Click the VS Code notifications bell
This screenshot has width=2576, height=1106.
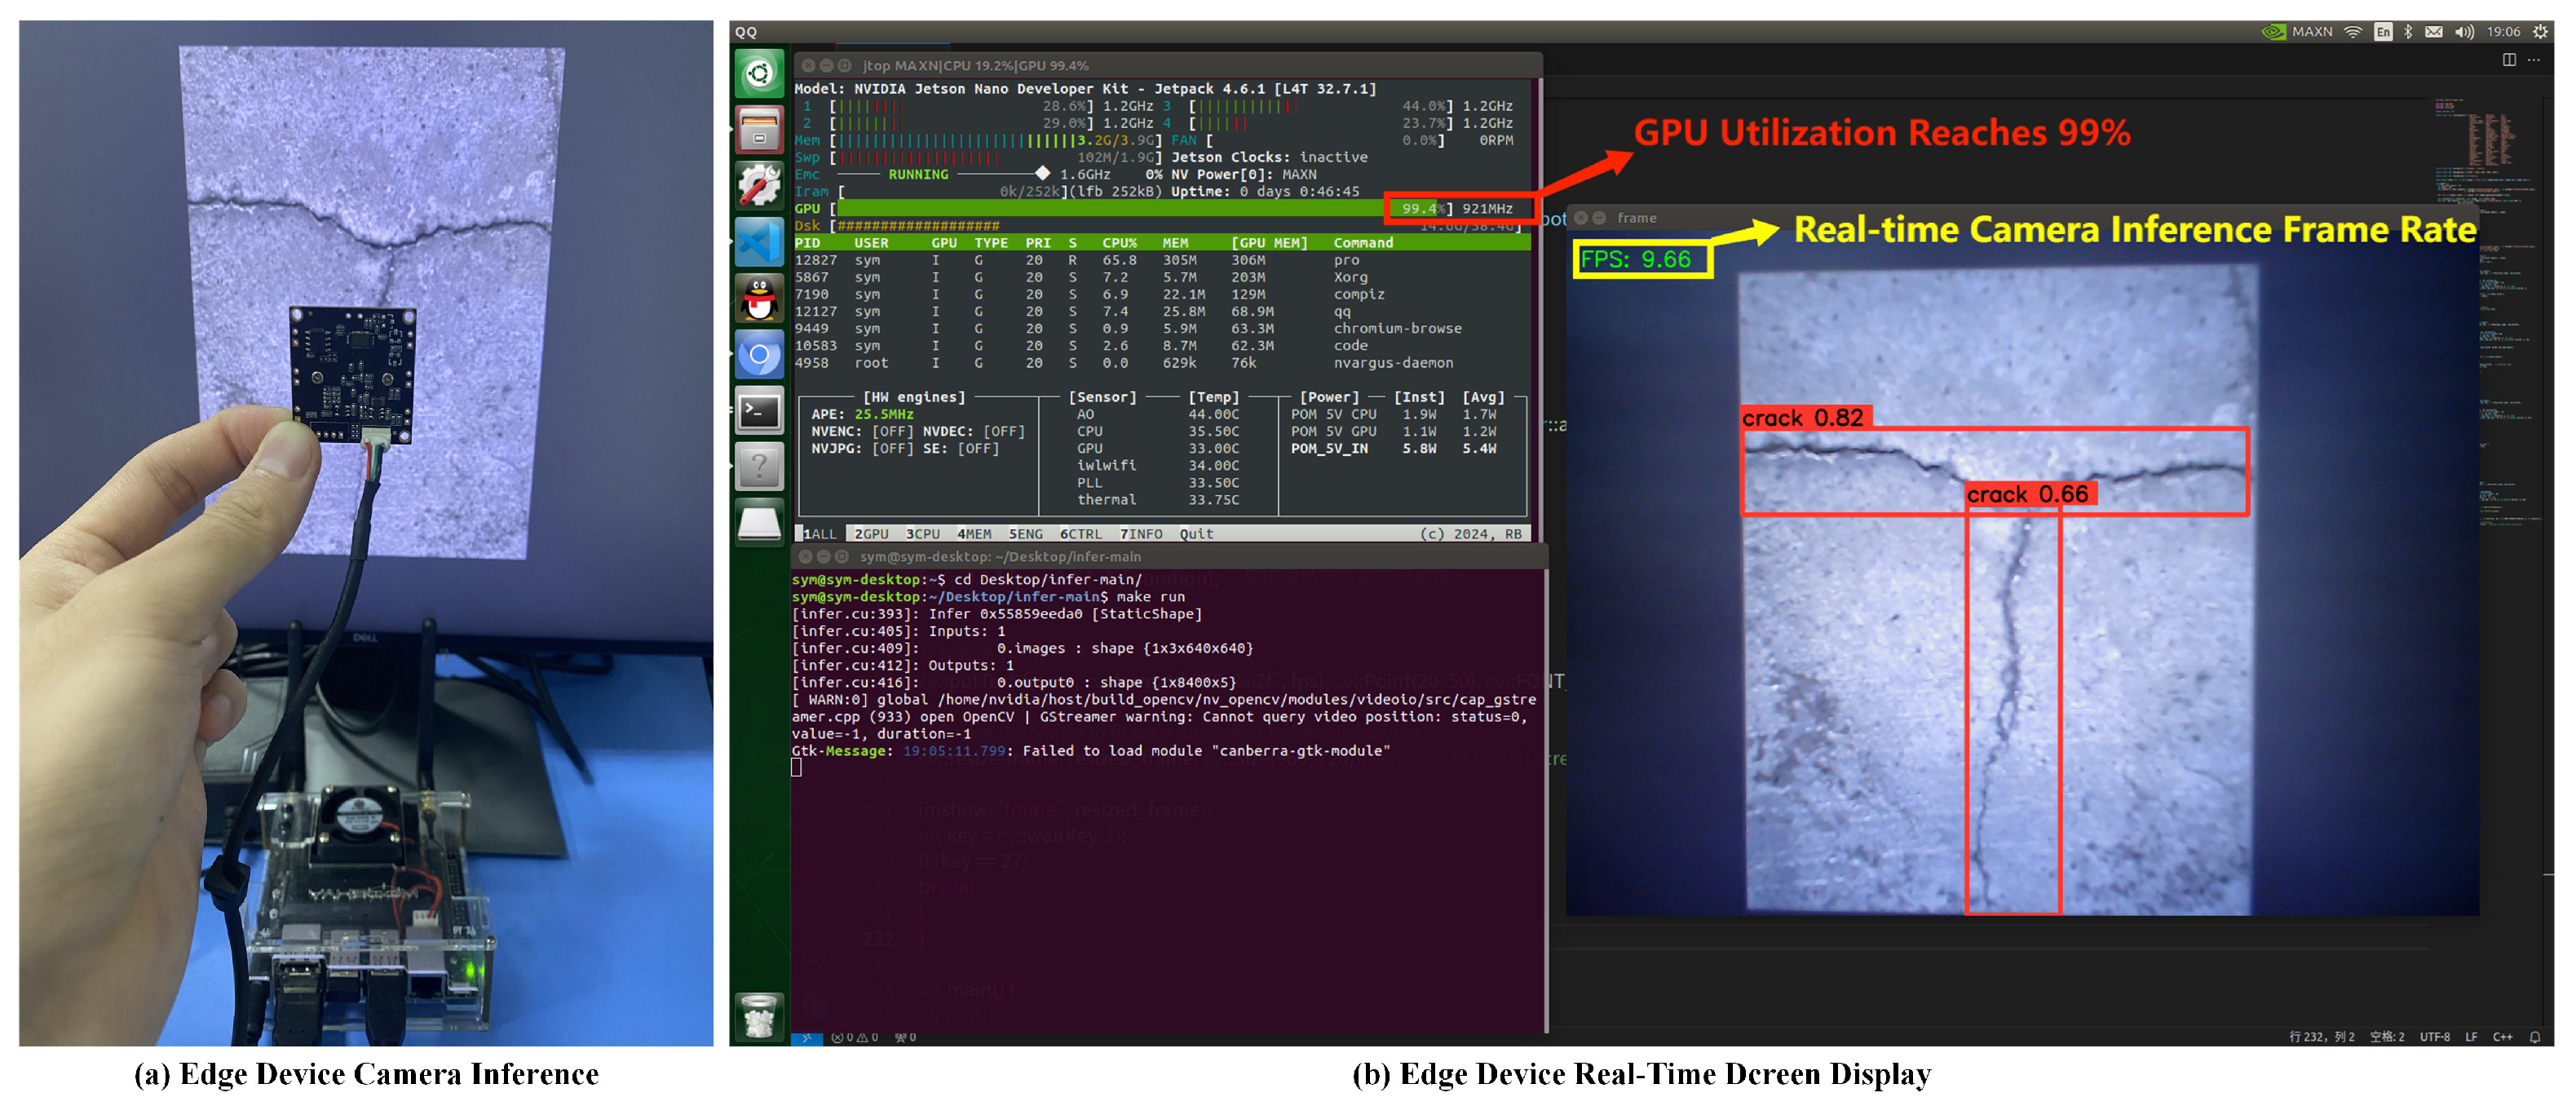tap(2535, 1037)
